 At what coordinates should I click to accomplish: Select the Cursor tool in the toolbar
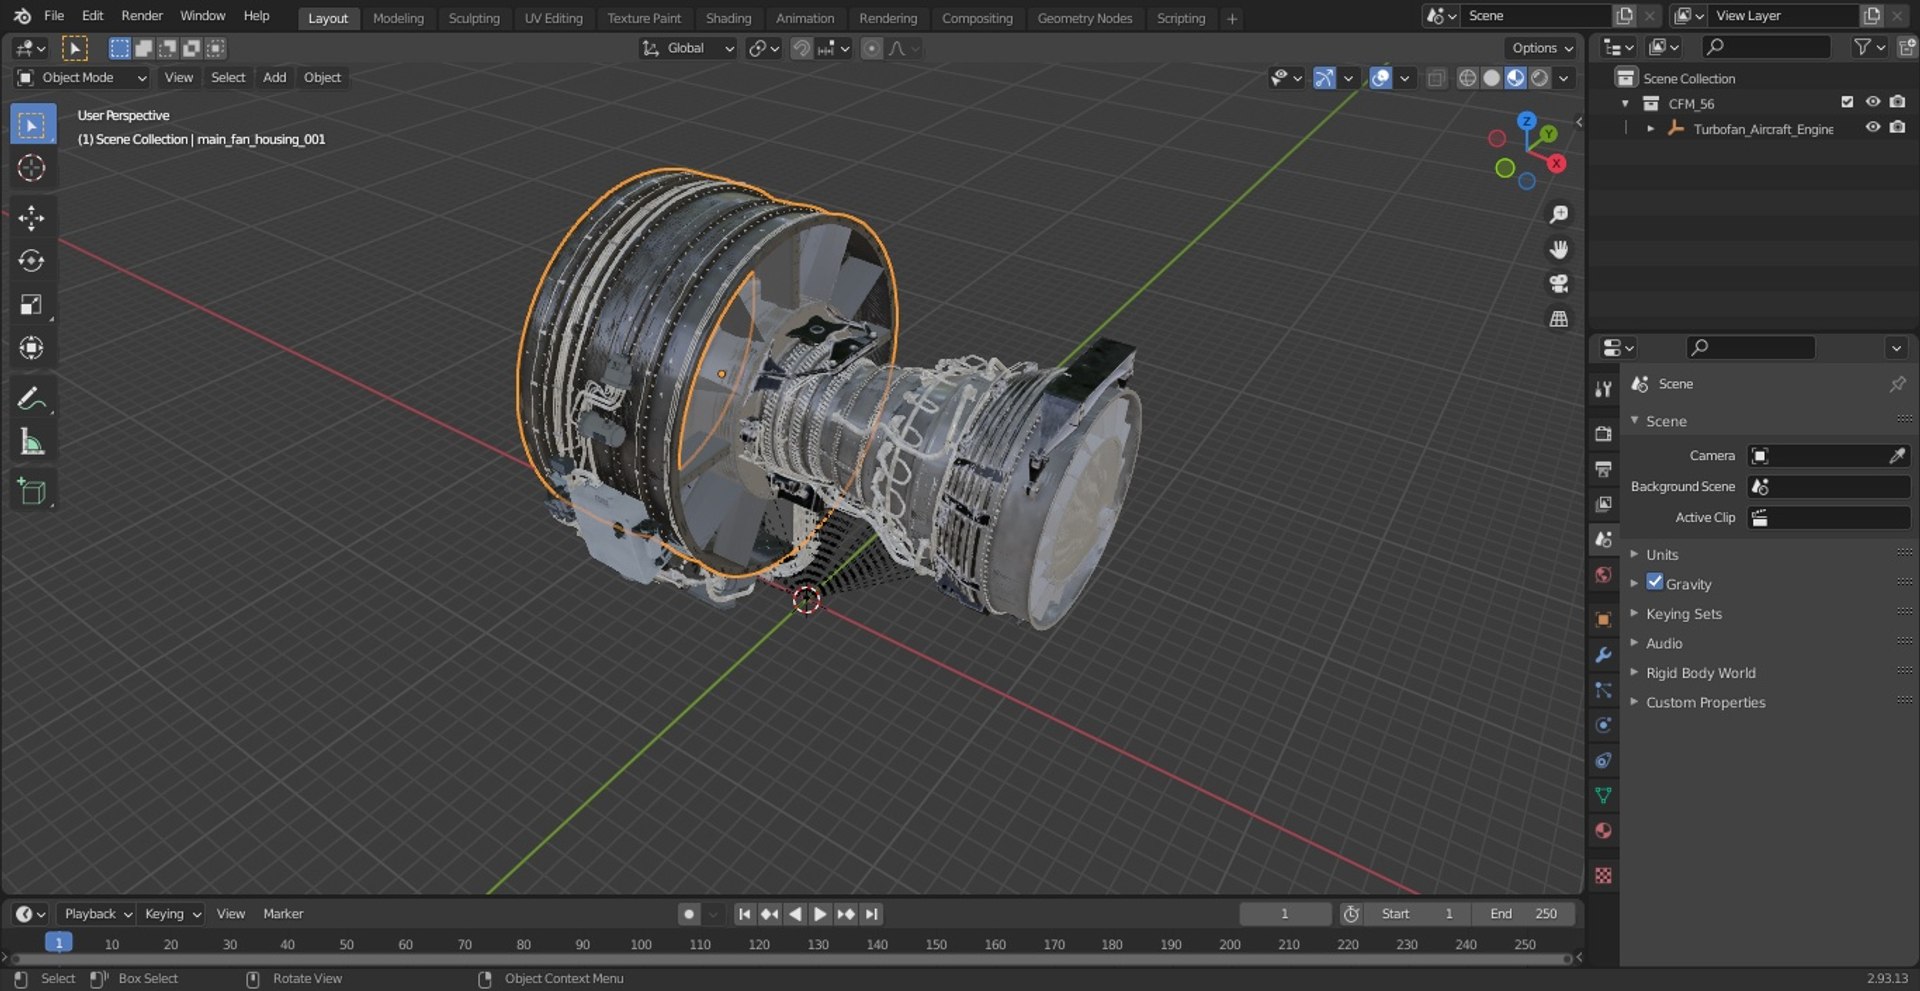[32, 168]
